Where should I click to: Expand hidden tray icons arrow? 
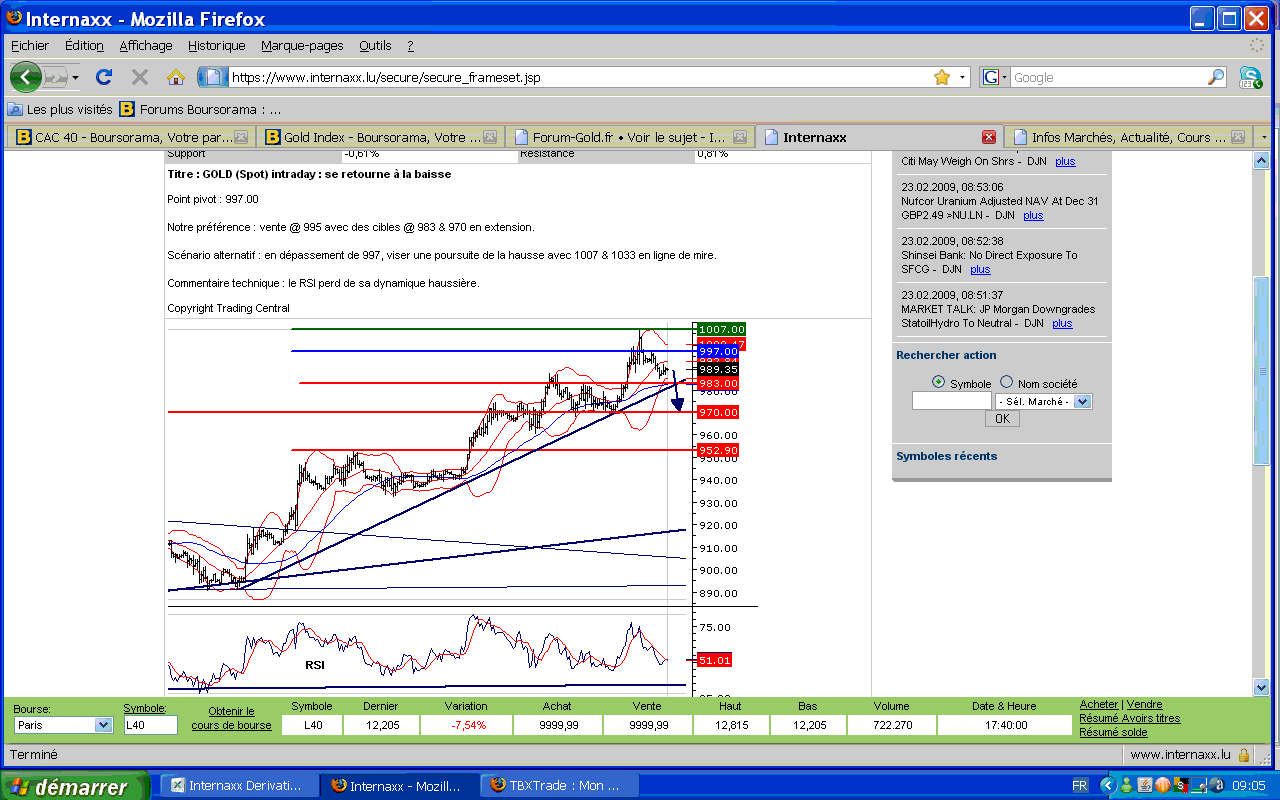(x=1107, y=786)
